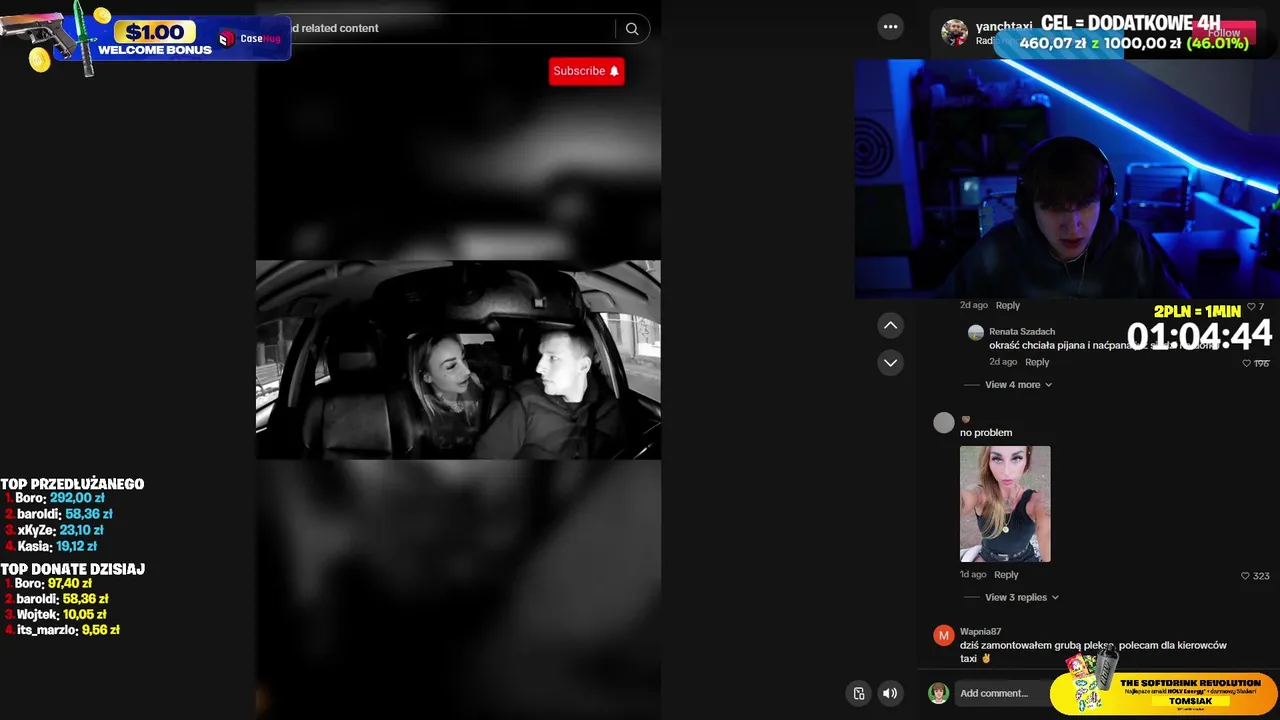1280x720 pixels.
Task: Click the Add comment input box
Action: click(x=1003, y=693)
